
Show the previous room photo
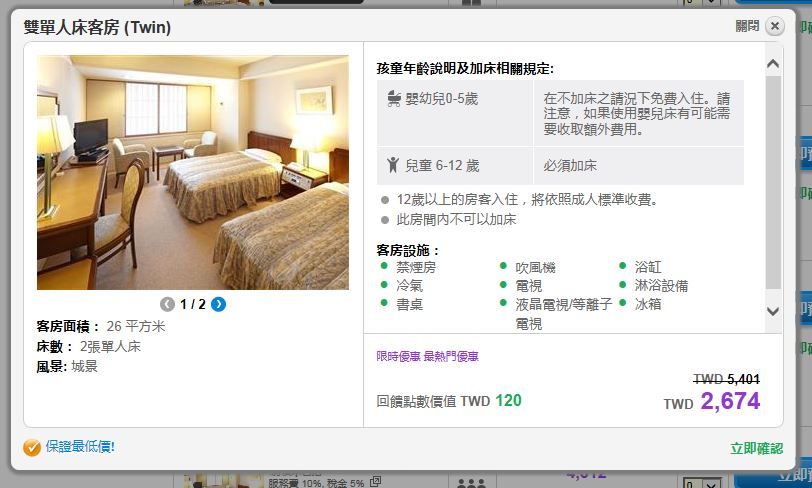tap(167, 304)
